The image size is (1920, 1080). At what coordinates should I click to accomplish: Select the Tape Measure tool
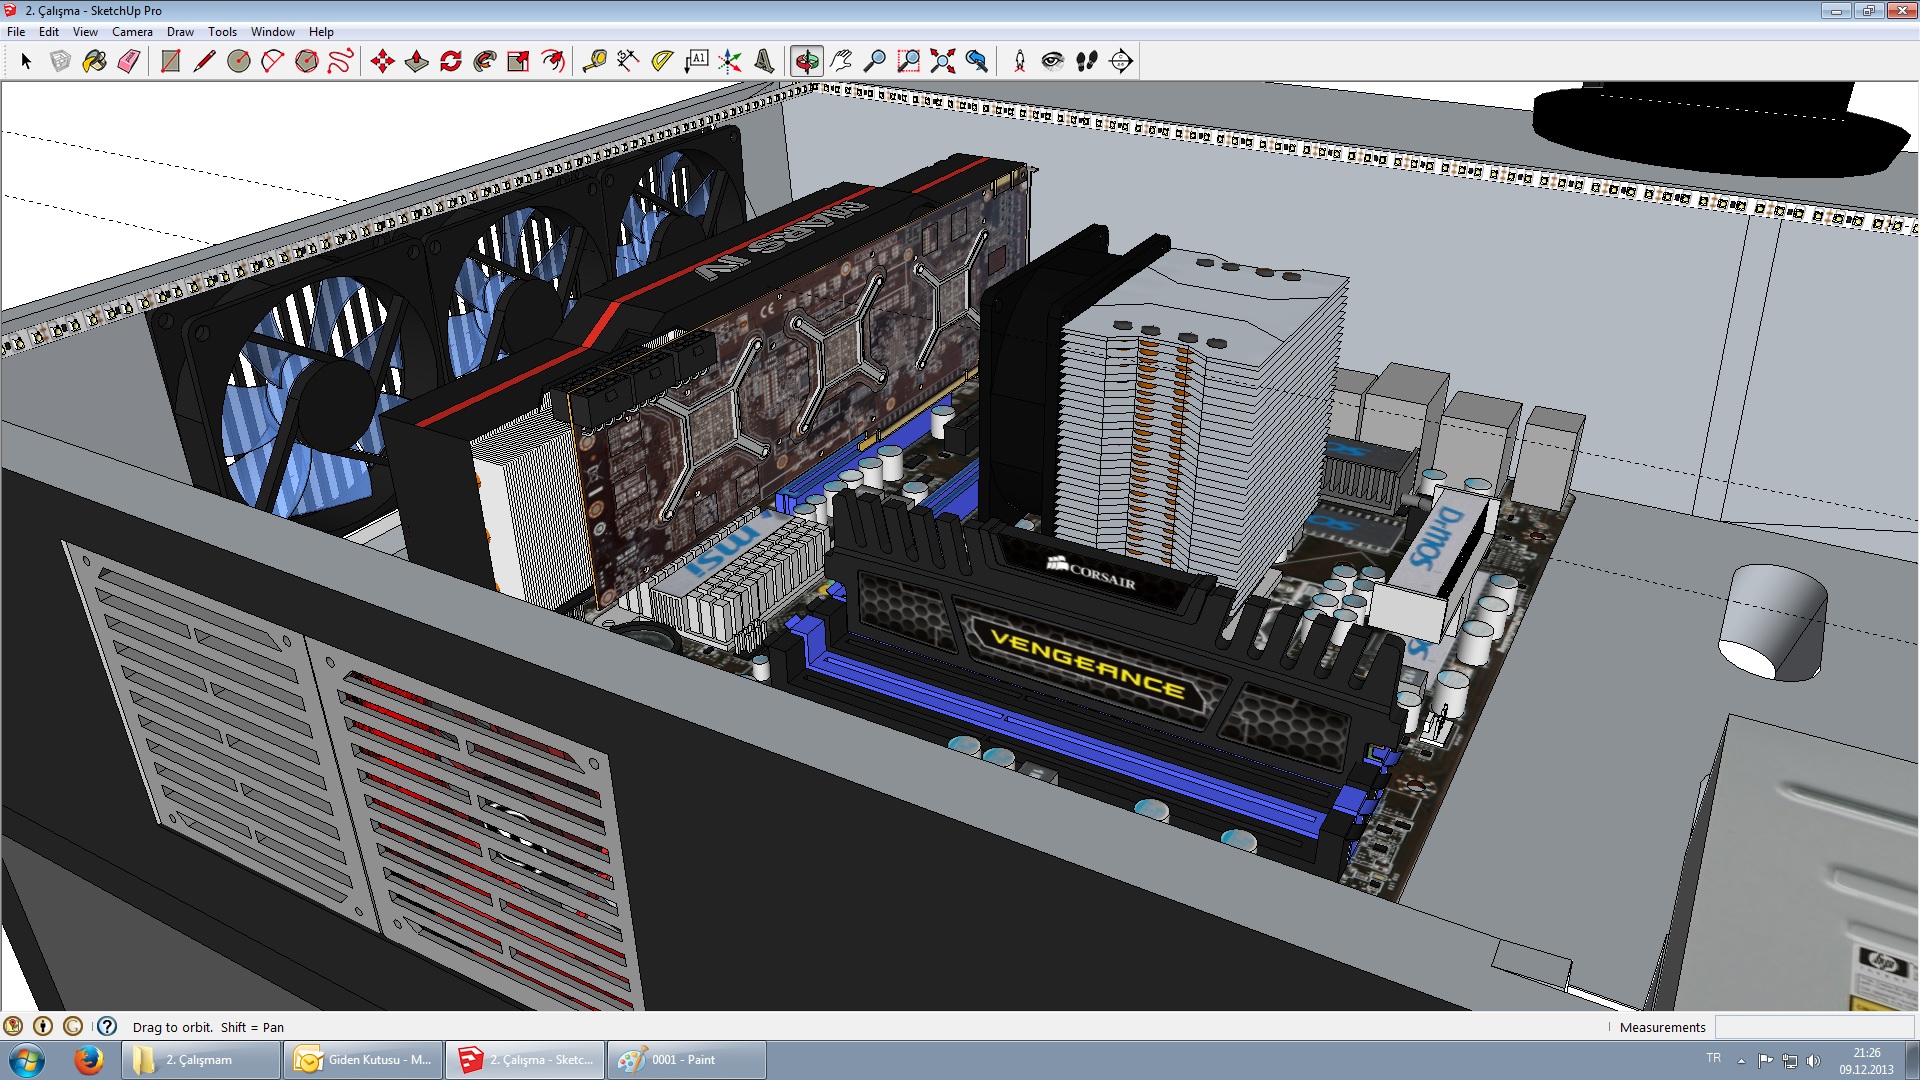click(595, 61)
